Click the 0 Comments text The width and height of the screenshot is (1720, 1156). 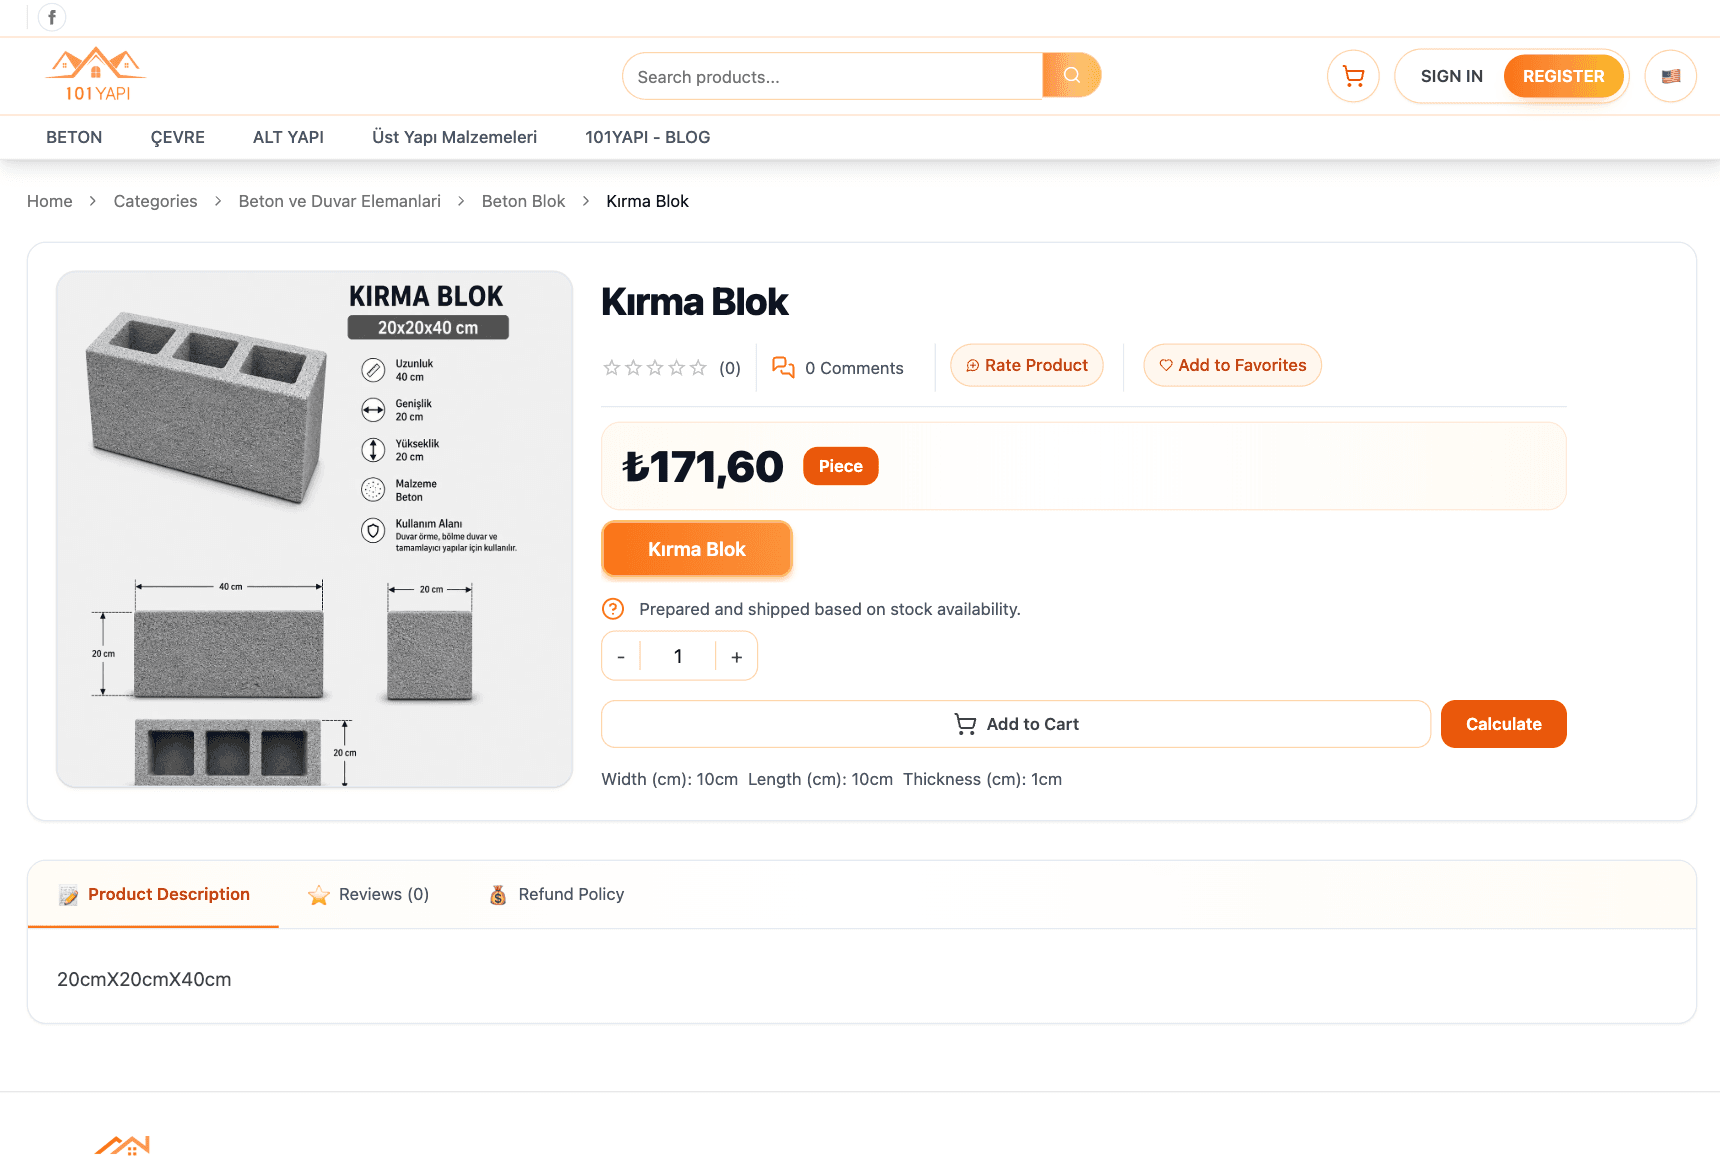coord(854,368)
